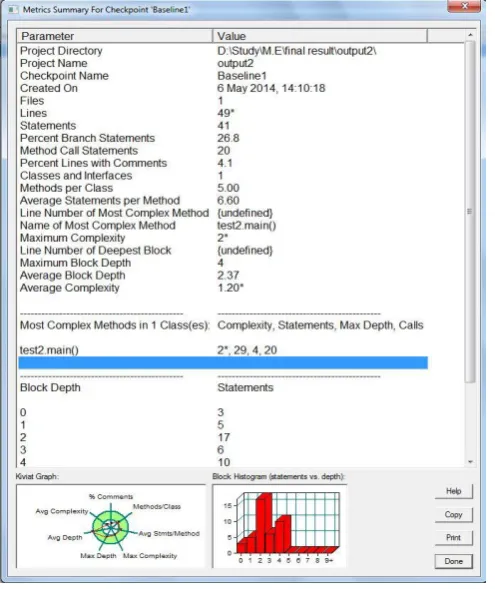Screen dimensions: 495x589
Task: Select the test2.main() method row
Action: pos(223,350)
